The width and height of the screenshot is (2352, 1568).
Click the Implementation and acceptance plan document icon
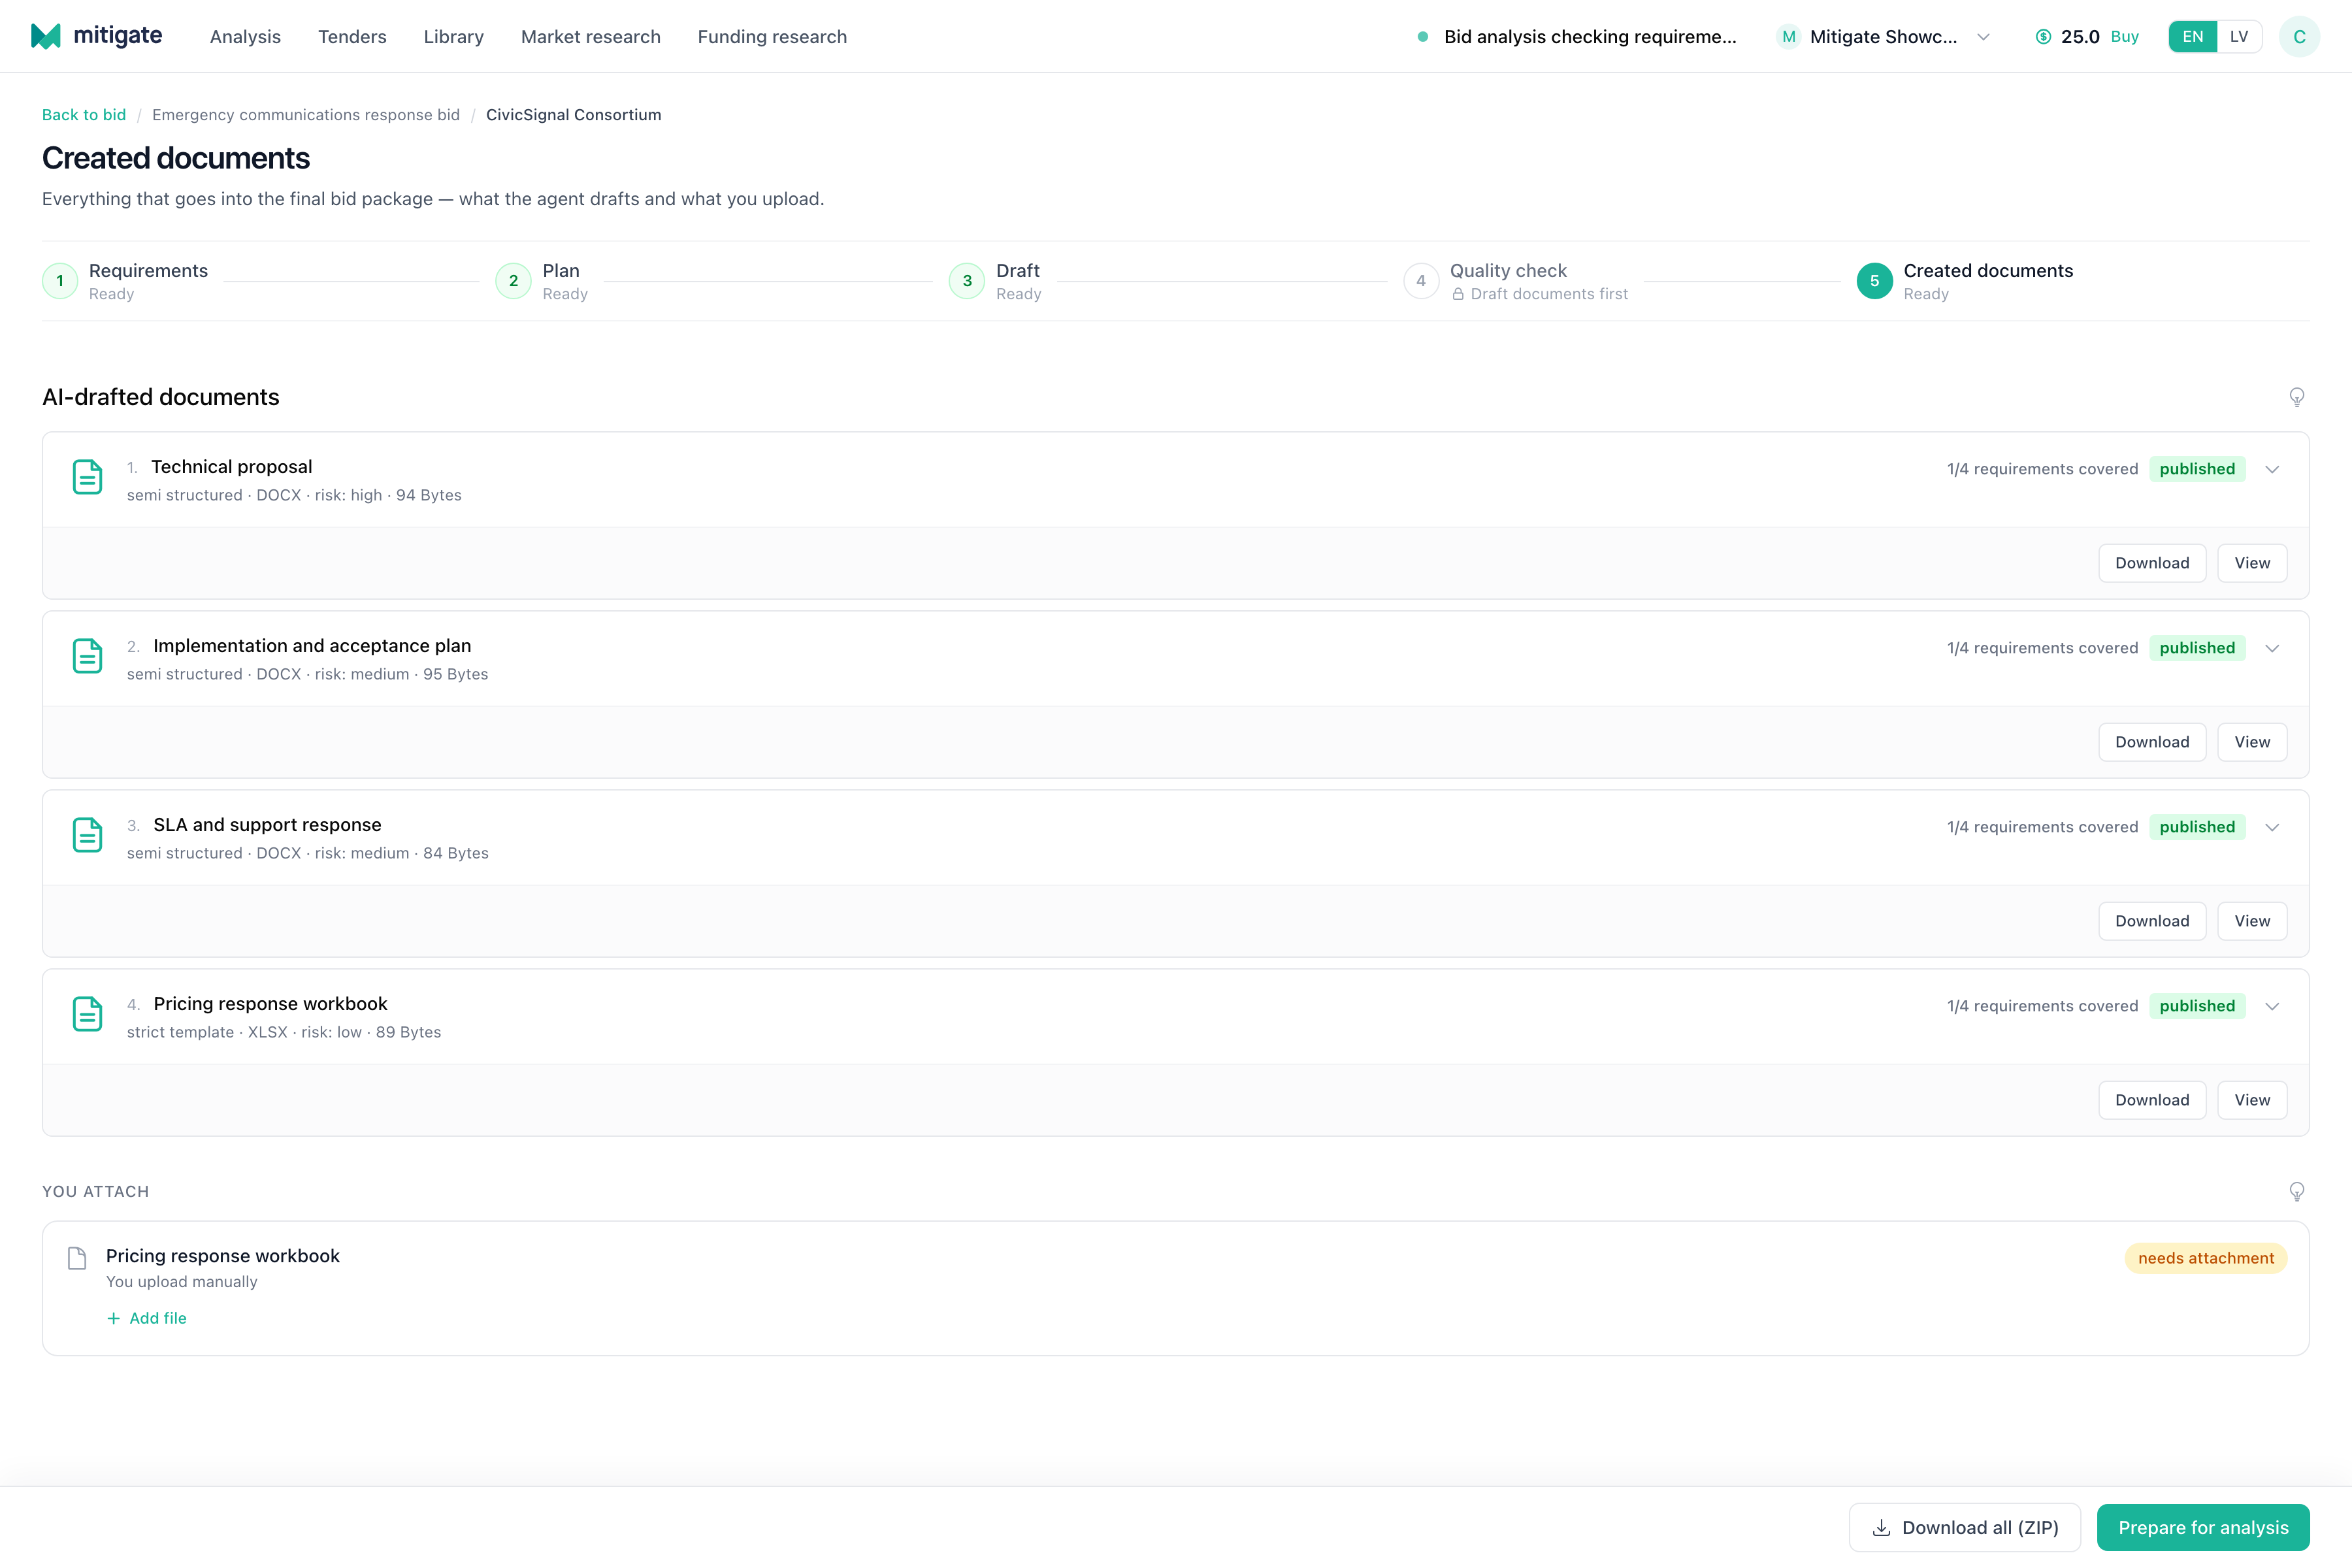(88, 656)
